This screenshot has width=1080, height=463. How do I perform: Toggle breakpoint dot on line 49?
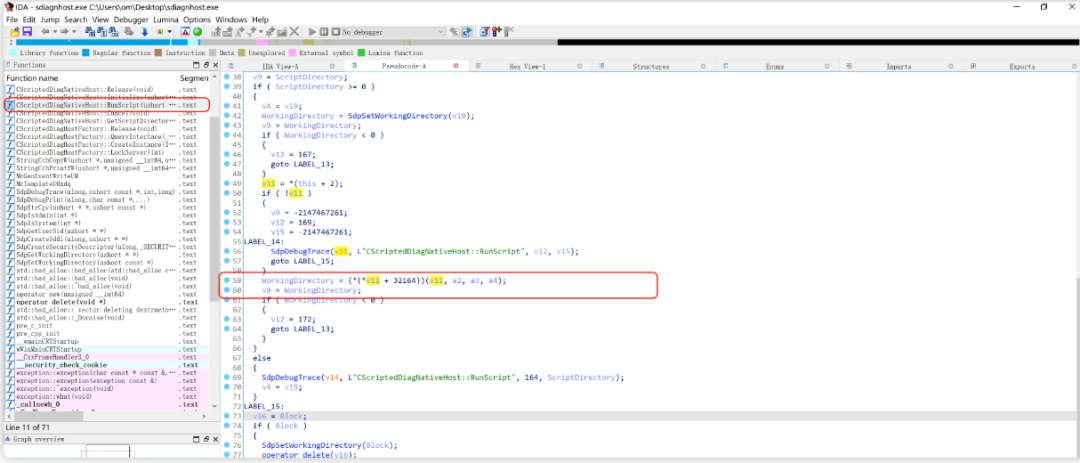tap(227, 184)
